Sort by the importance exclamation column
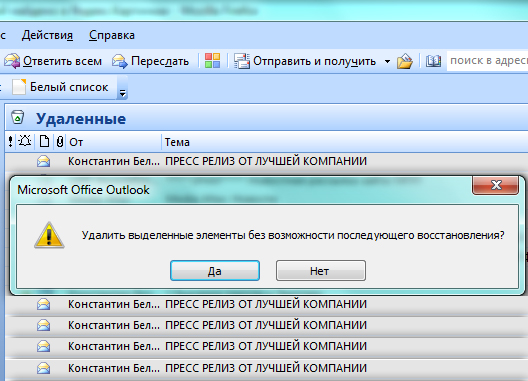The width and height of the screenshot is (528, 381). pos(10,141)
